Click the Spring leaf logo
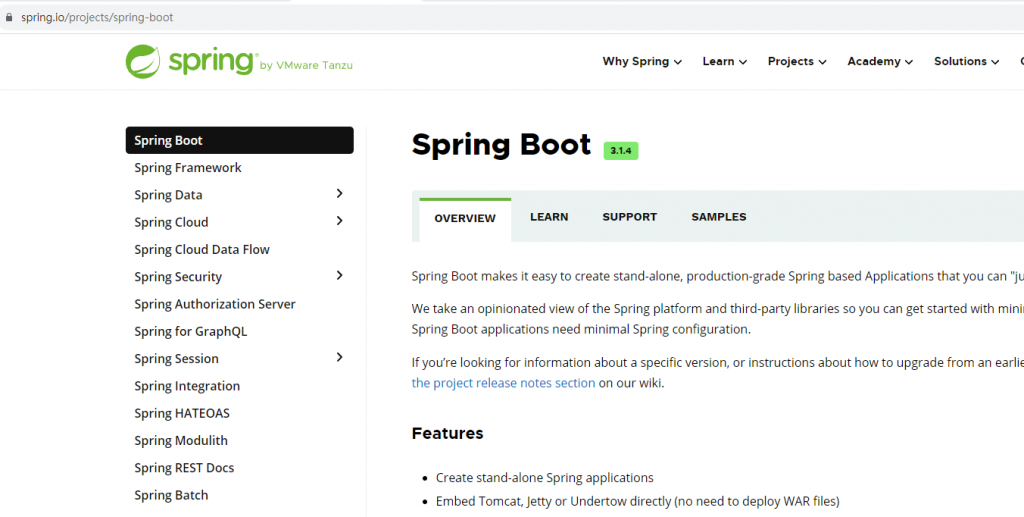This screenshot has height=517, width=1024. point(142,61)
